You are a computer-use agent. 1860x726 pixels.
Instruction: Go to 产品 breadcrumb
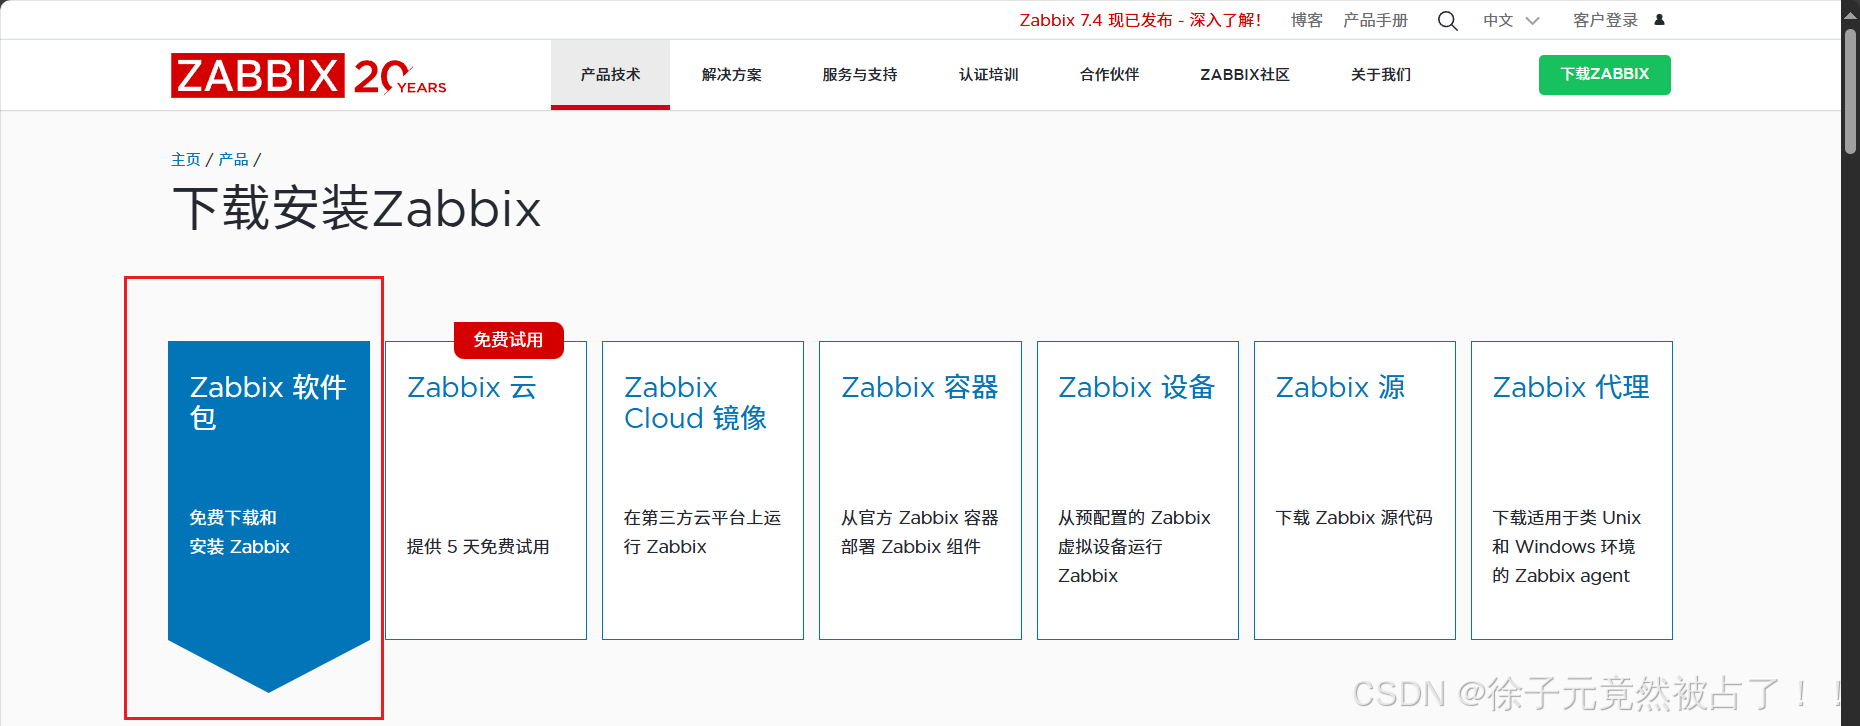pos(233,160)
